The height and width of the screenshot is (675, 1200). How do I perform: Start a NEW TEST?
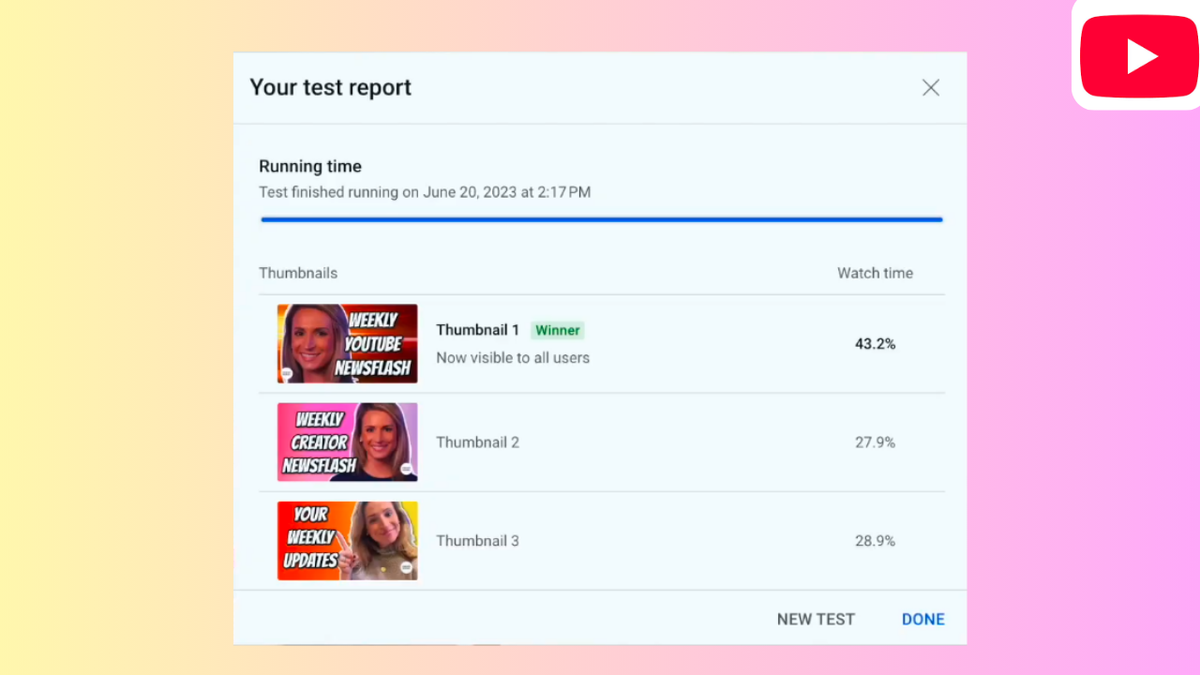pyautogui.click(x=815, y=619)
